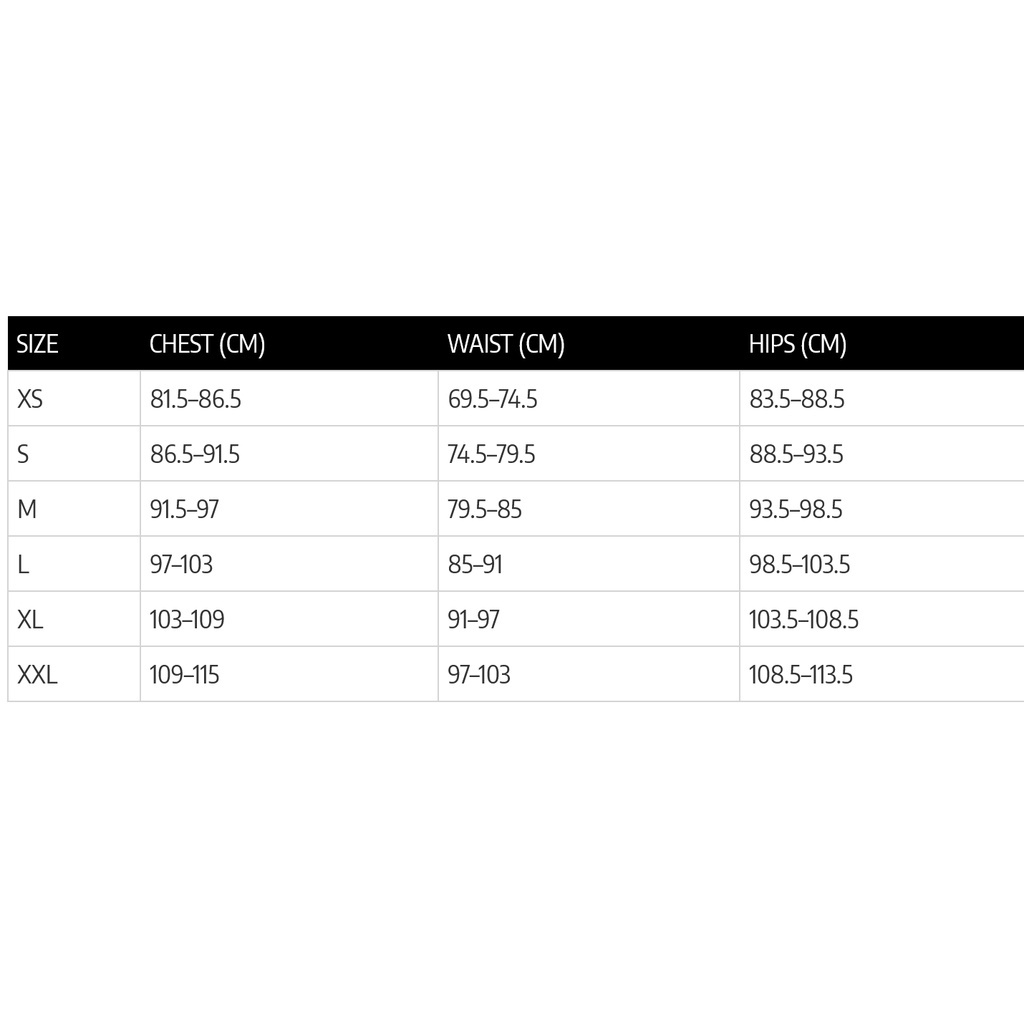The height and width of the screenshot is (1024, 1024).
Task: Click hips value 98.5–103.5
Action: pyautogui.click(x=800, y=564)
